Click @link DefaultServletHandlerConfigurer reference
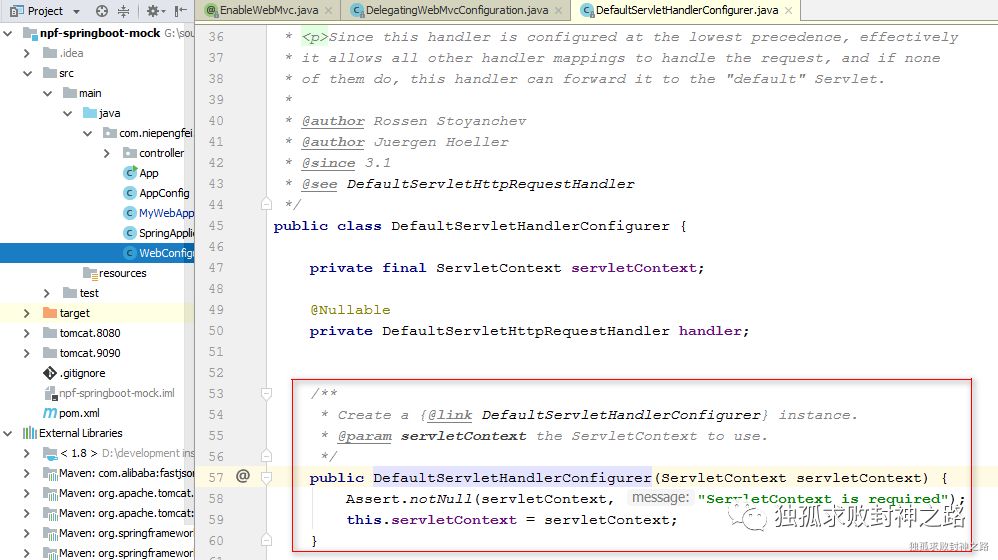 coord(621,416)
